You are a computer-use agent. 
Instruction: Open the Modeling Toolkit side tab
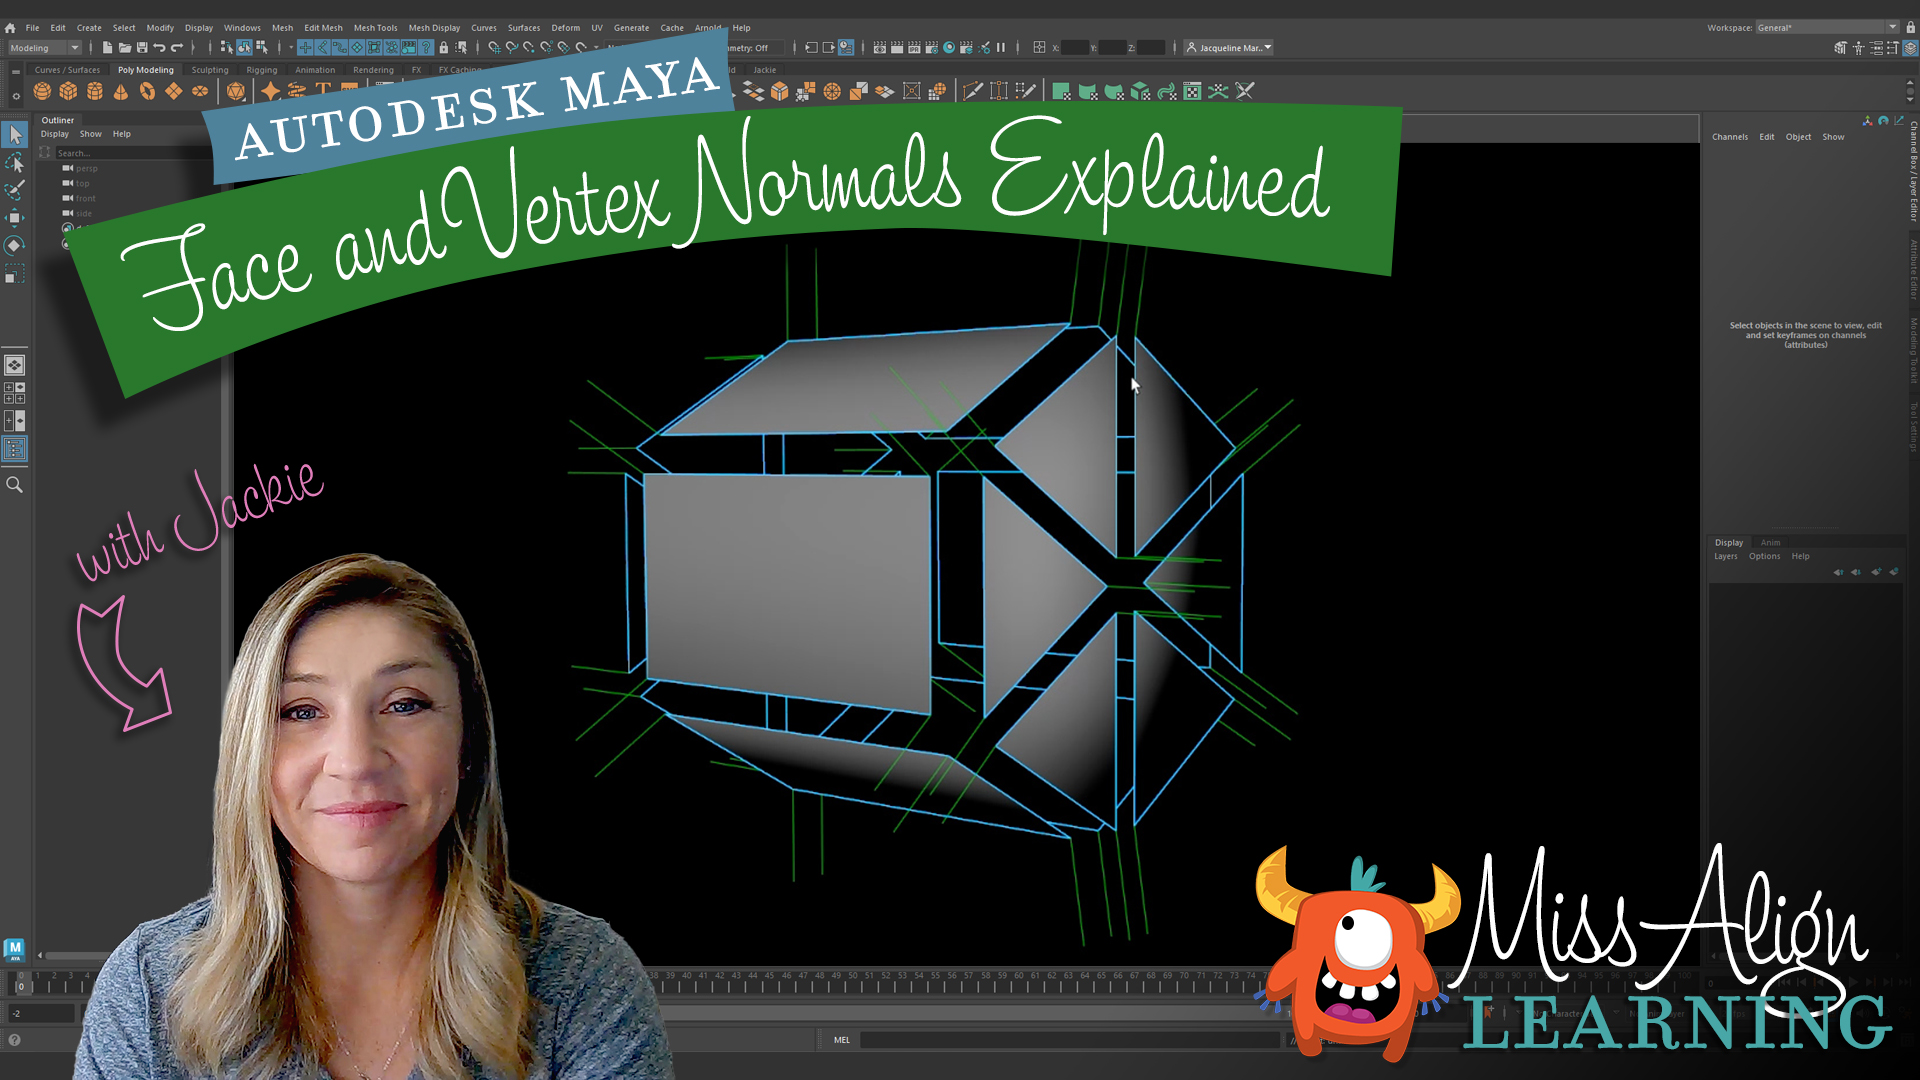1913,351
